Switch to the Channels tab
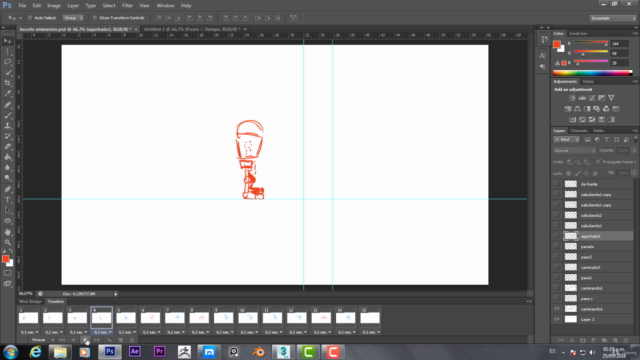Viewport: 640px width, 360px height. pyautogui.click(x=579, y=131)
